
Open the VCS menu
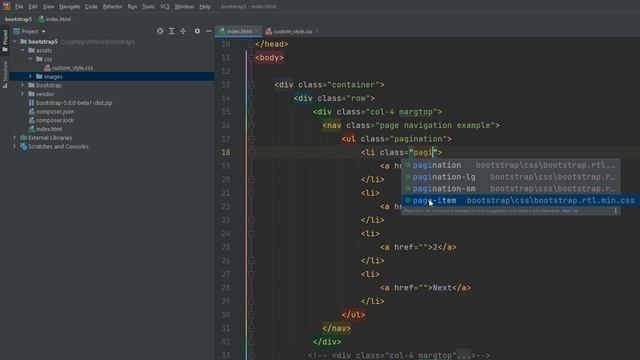click(x=164, y=7)
